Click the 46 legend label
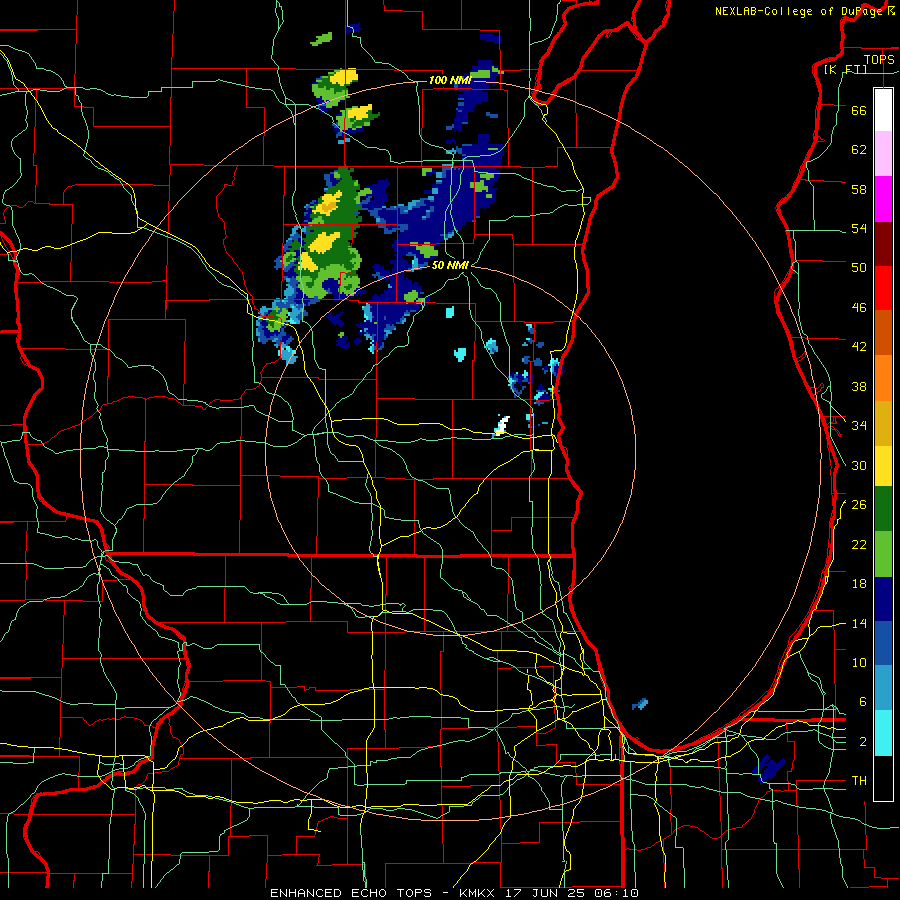Screen dimensions: 900x900 859,308
